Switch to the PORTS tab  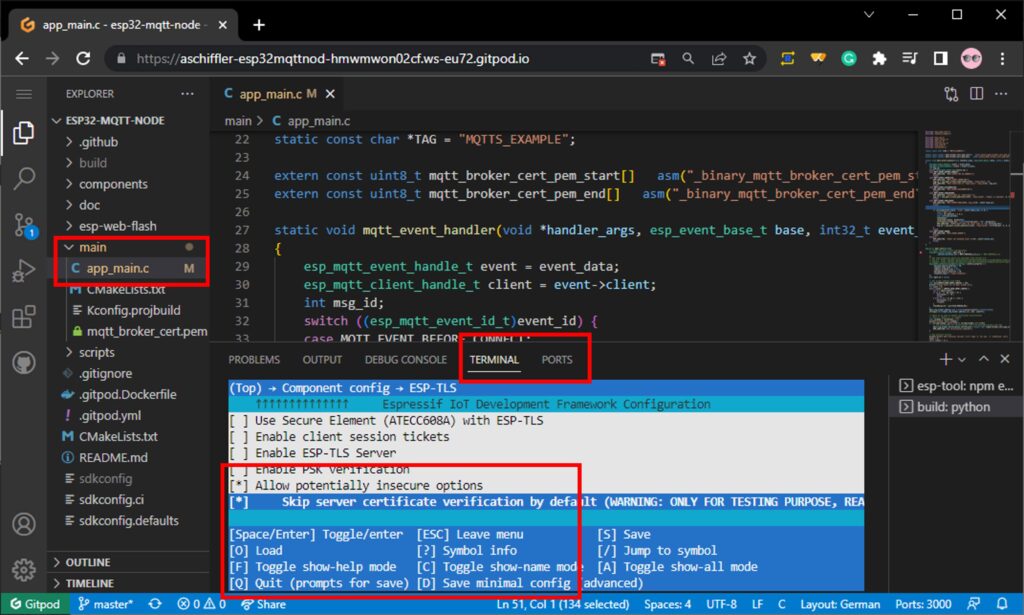click(x=557, y=359)
